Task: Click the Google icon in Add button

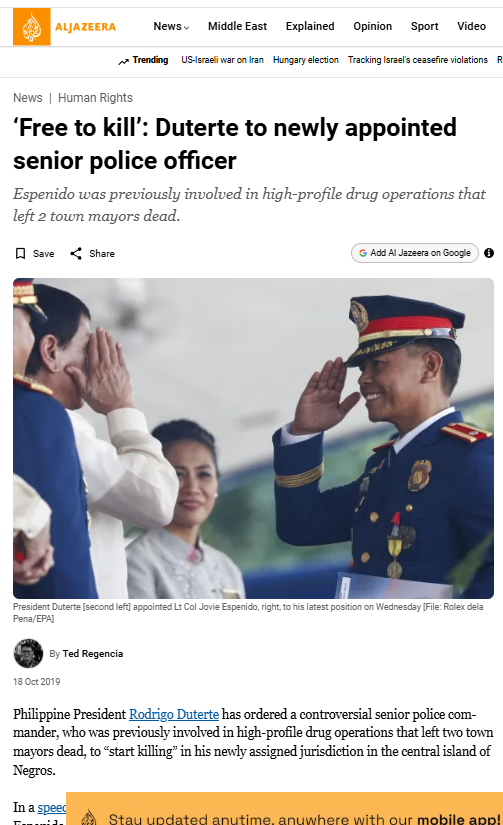Action: [363, 253]
